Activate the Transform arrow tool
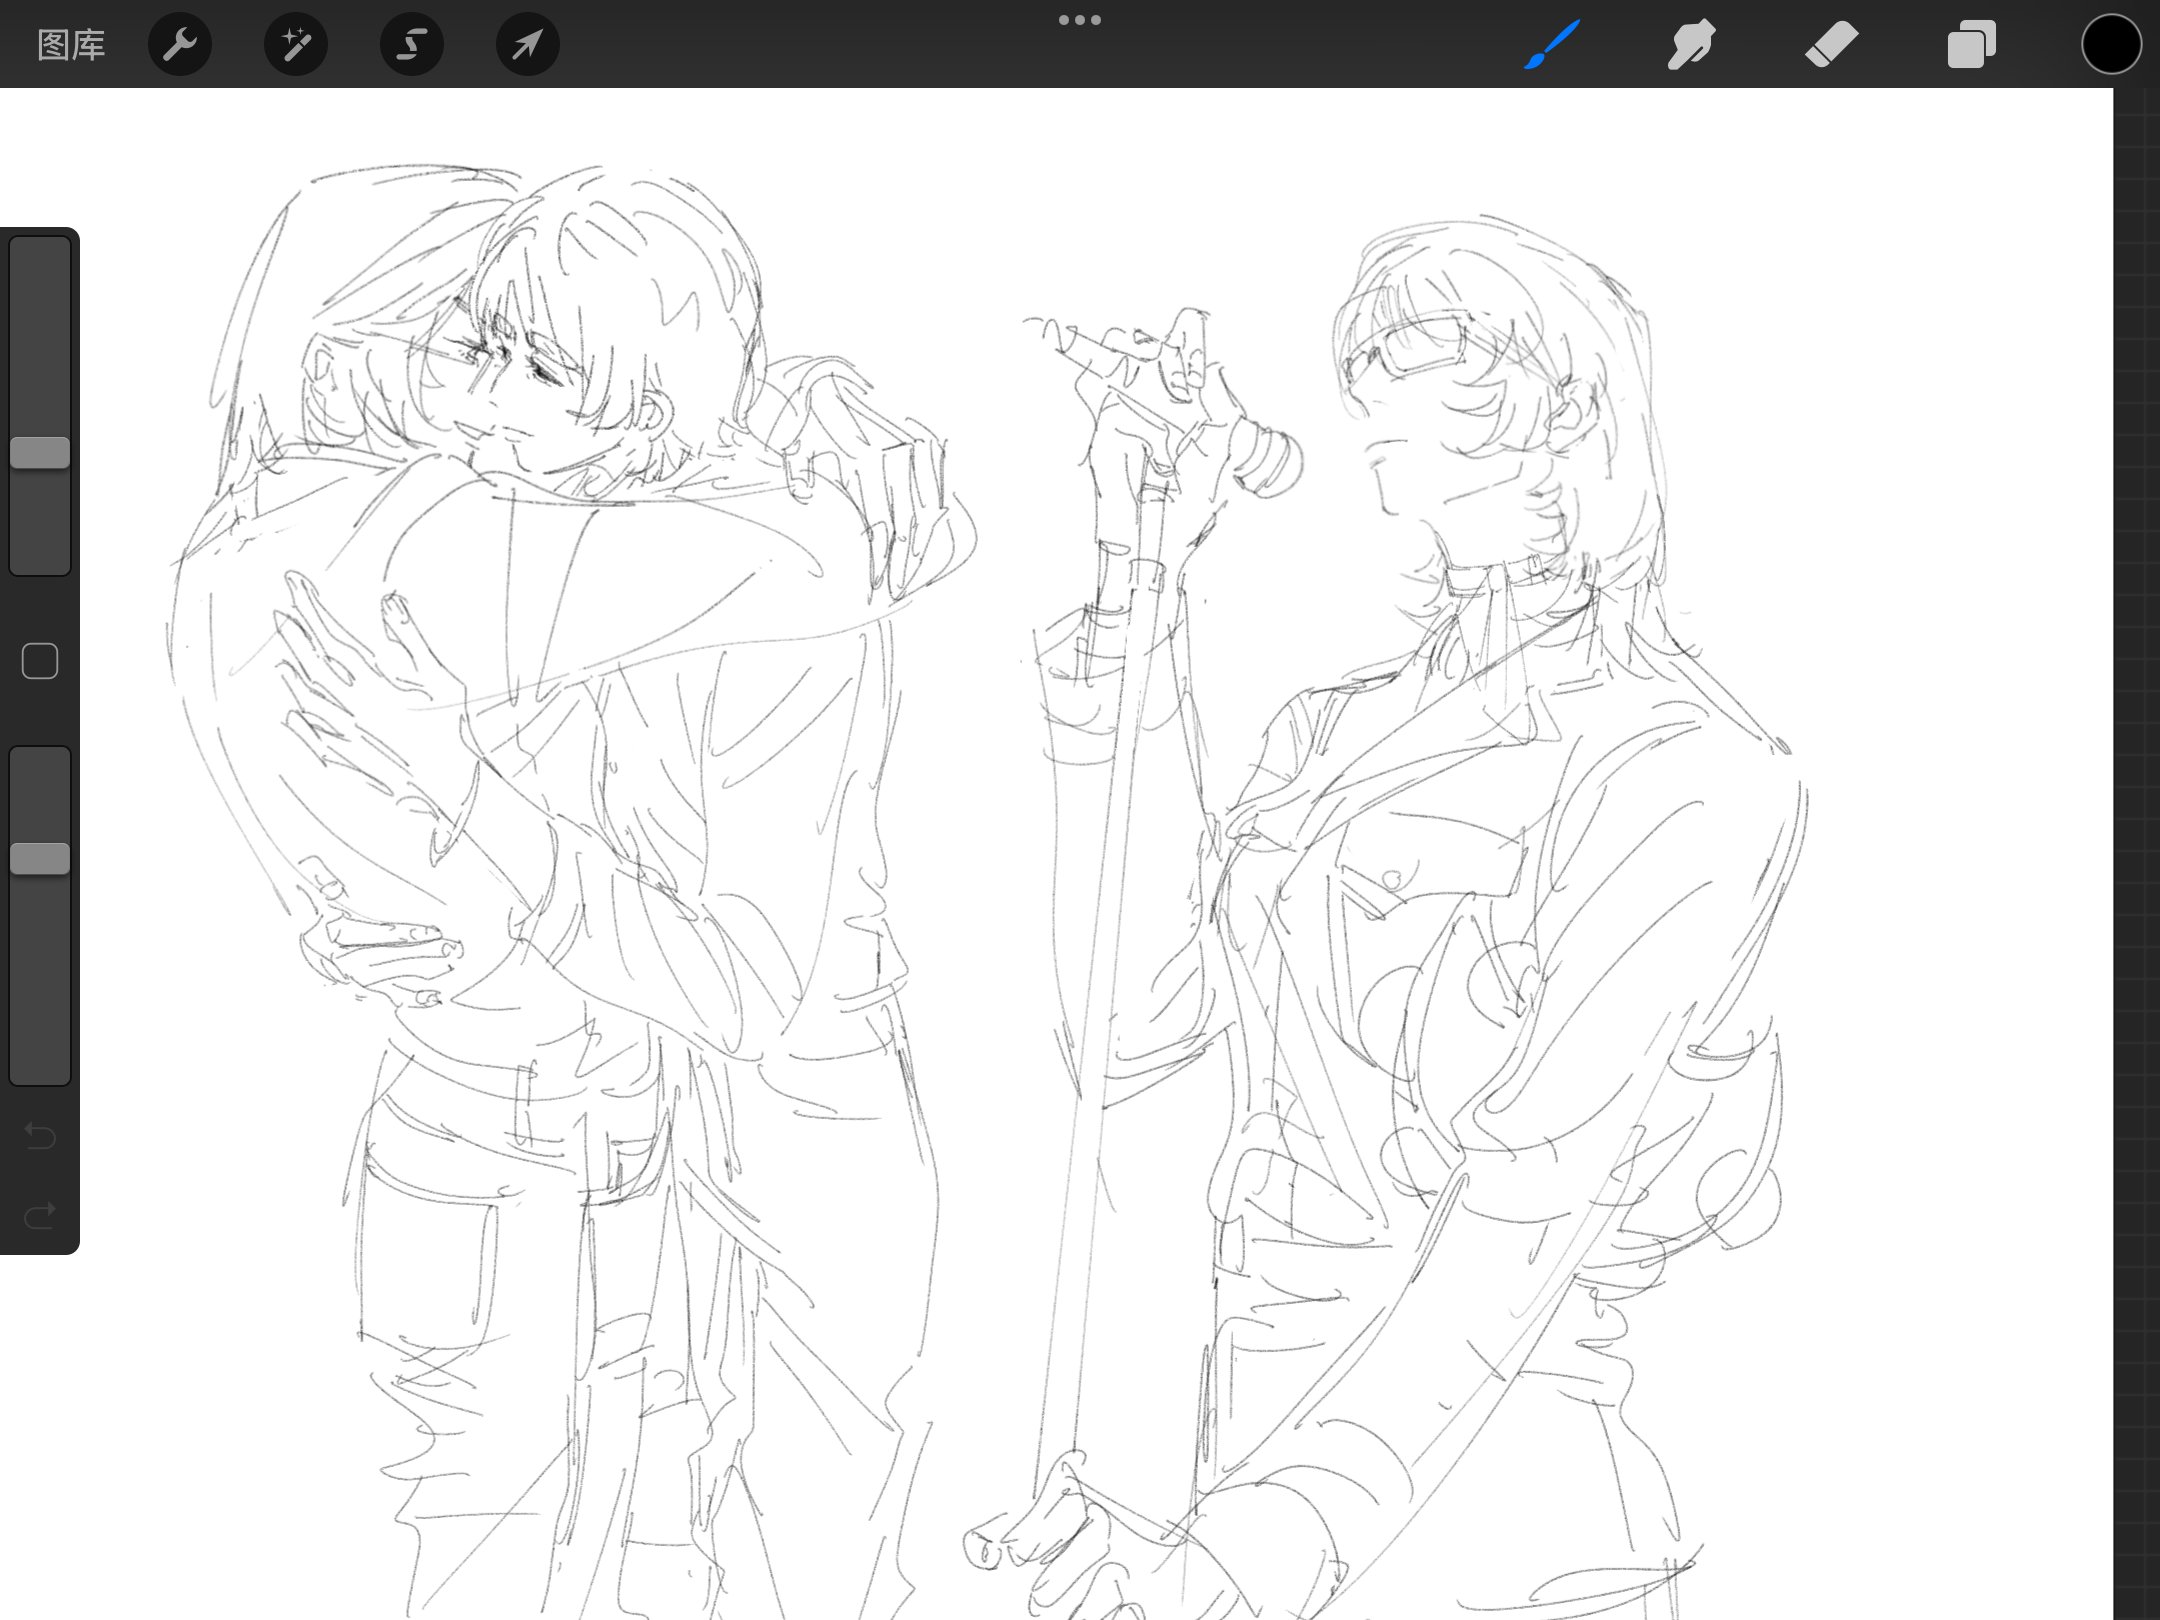Viewport: 2160px width, 1620px height. pyautogui.click(x=528, y=44)
